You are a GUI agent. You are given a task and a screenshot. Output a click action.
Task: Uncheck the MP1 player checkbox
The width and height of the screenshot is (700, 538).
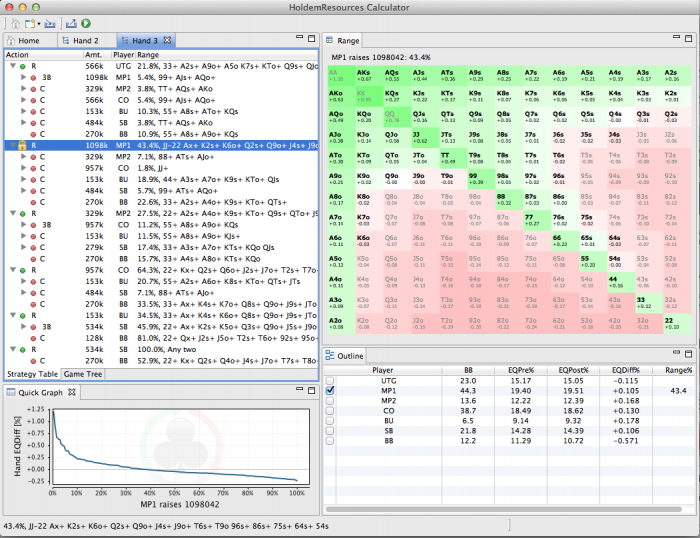(330, 391)
